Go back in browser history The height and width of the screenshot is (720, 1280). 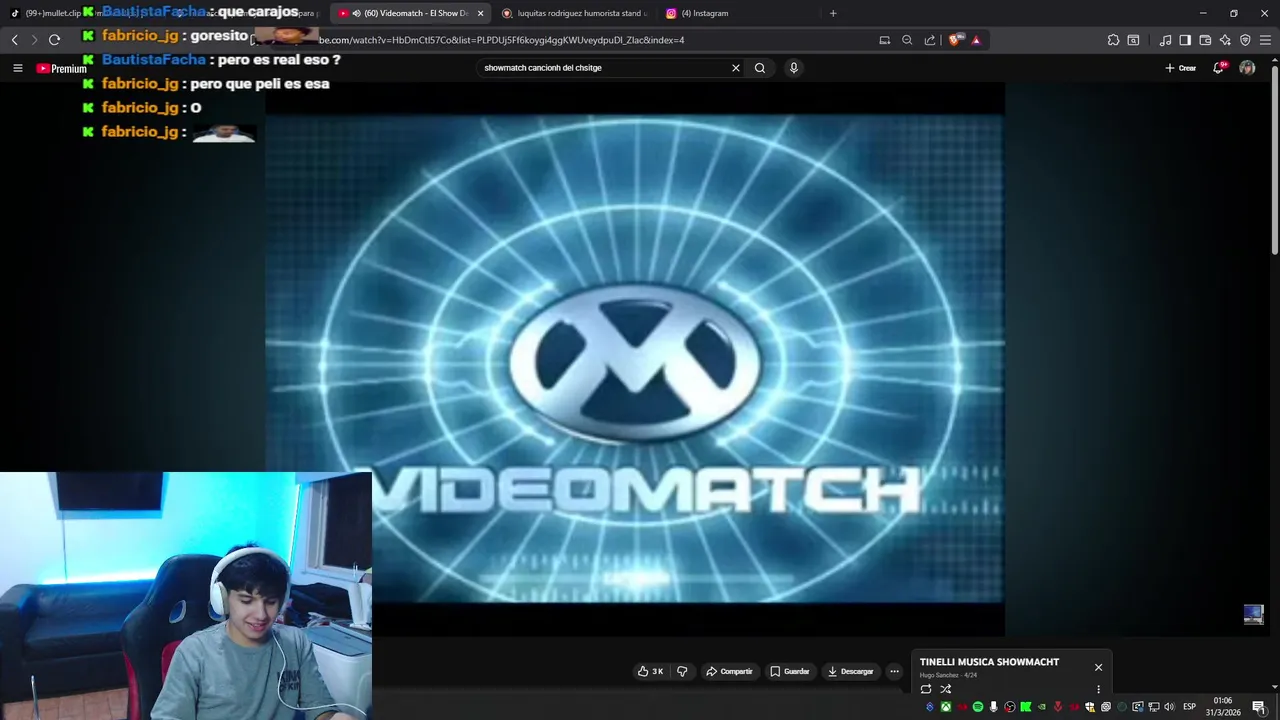click(x=14, y=40)
